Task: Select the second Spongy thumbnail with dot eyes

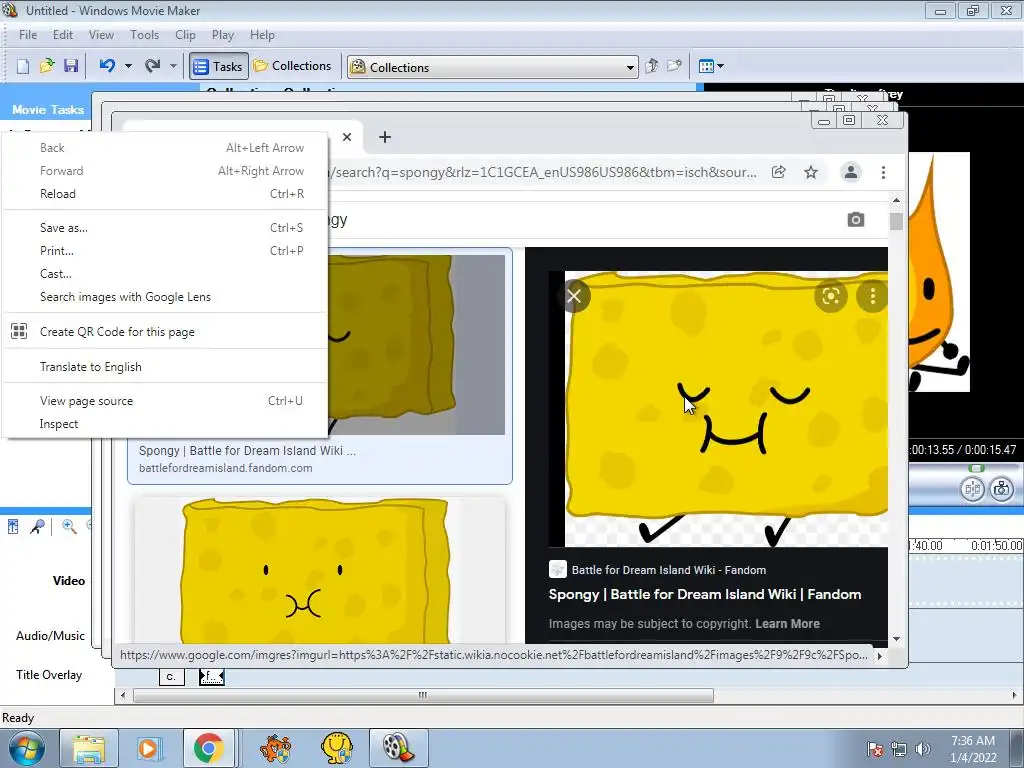Action: point(319,570)
